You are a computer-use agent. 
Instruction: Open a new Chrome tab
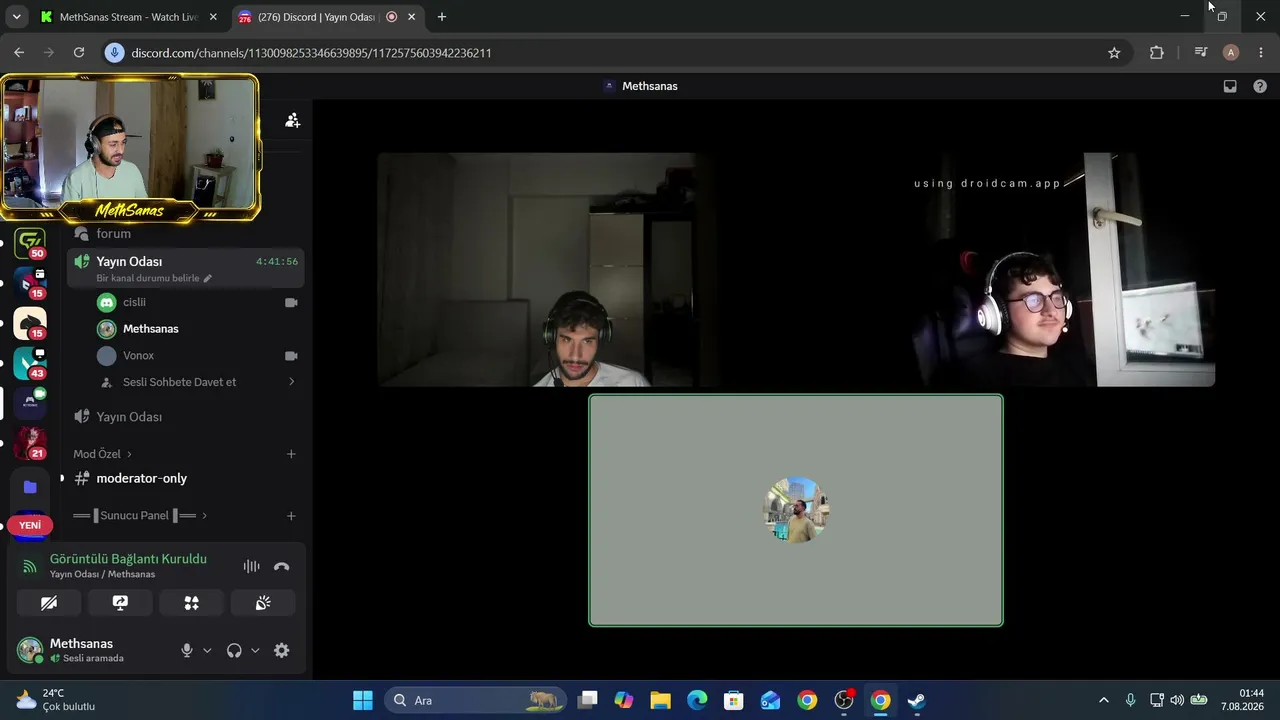(442, 17)
